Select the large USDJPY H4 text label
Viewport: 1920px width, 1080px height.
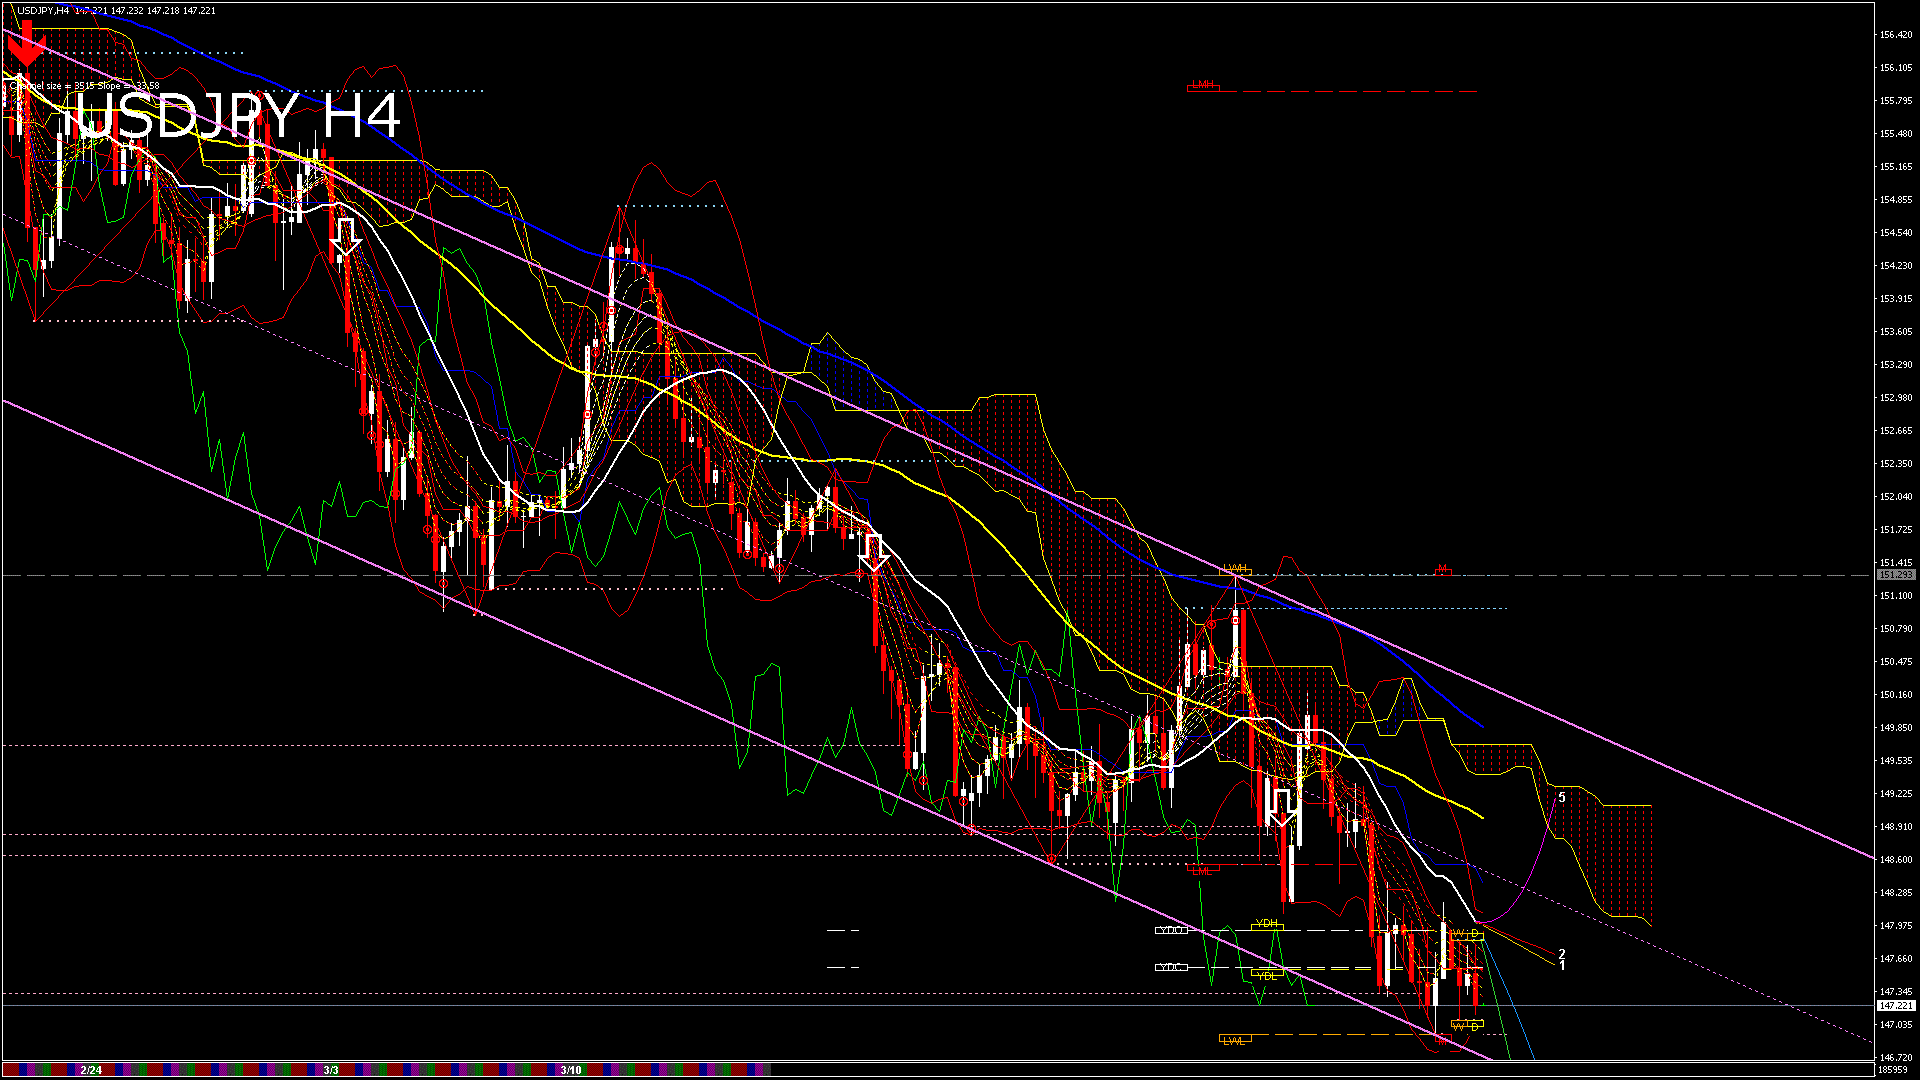[238, 117]
